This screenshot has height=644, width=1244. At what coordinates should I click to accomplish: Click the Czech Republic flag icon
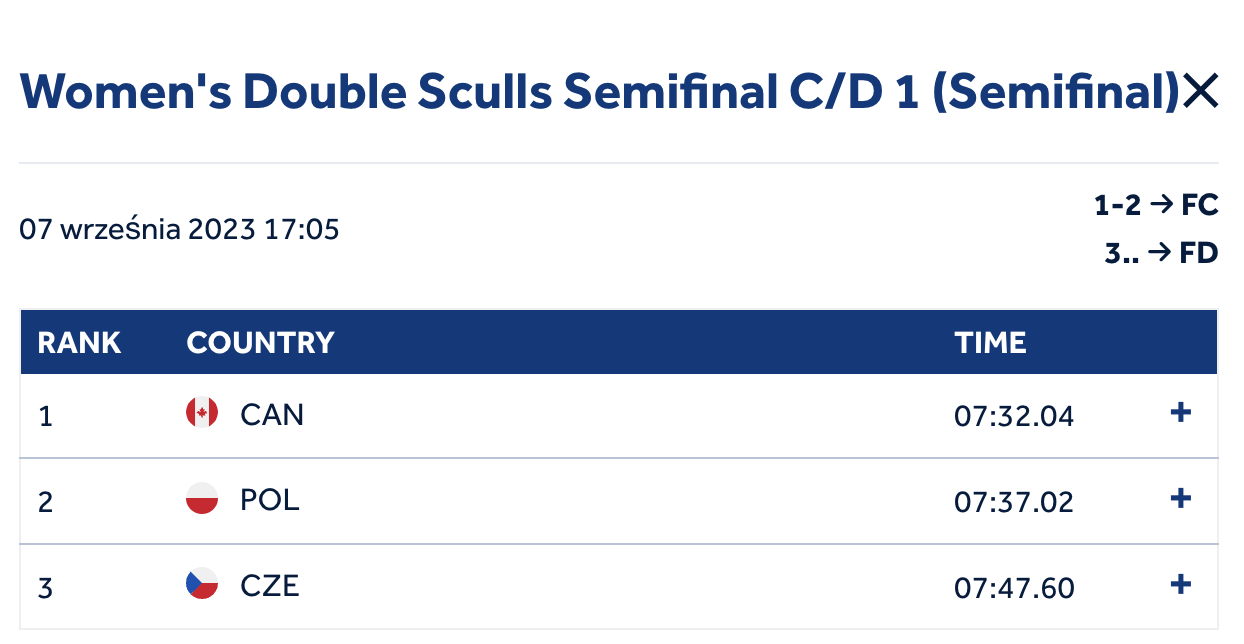pyautogui.click(x=202, y=585)
